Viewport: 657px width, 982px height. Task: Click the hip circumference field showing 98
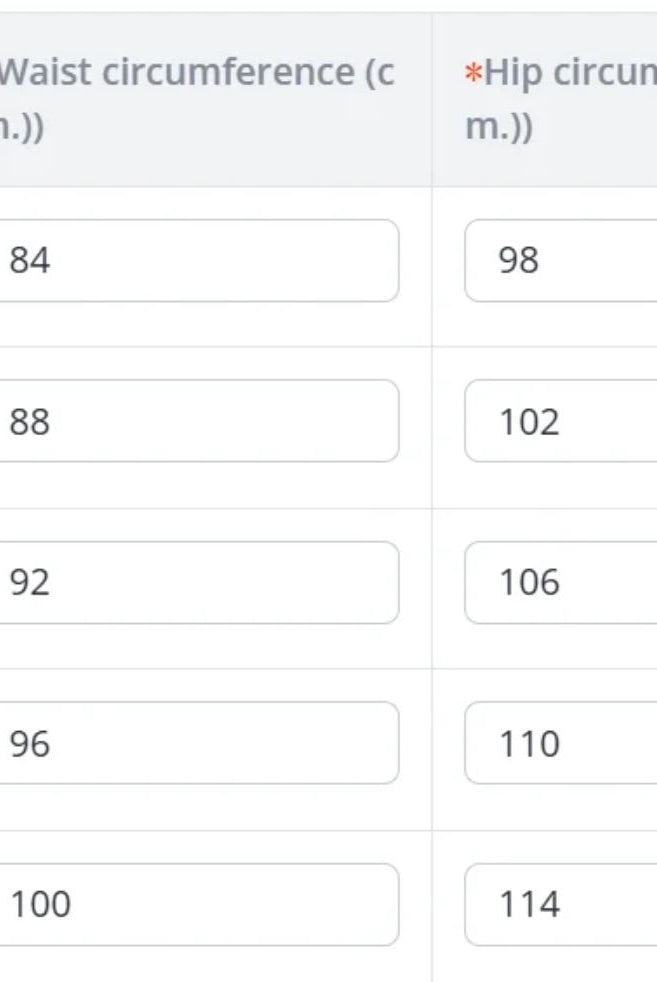point(562,261)
